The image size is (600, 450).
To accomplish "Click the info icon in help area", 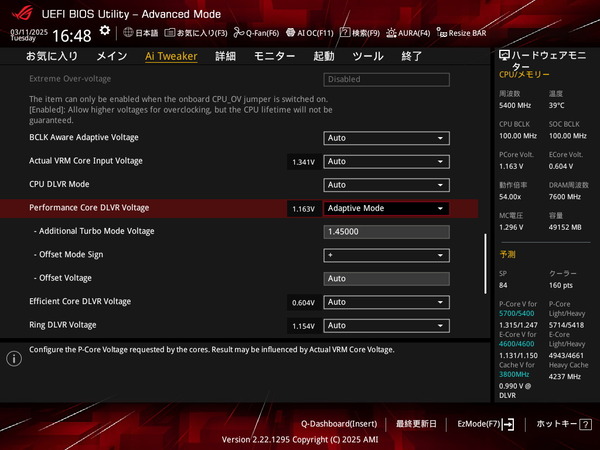I will [14, 358].
